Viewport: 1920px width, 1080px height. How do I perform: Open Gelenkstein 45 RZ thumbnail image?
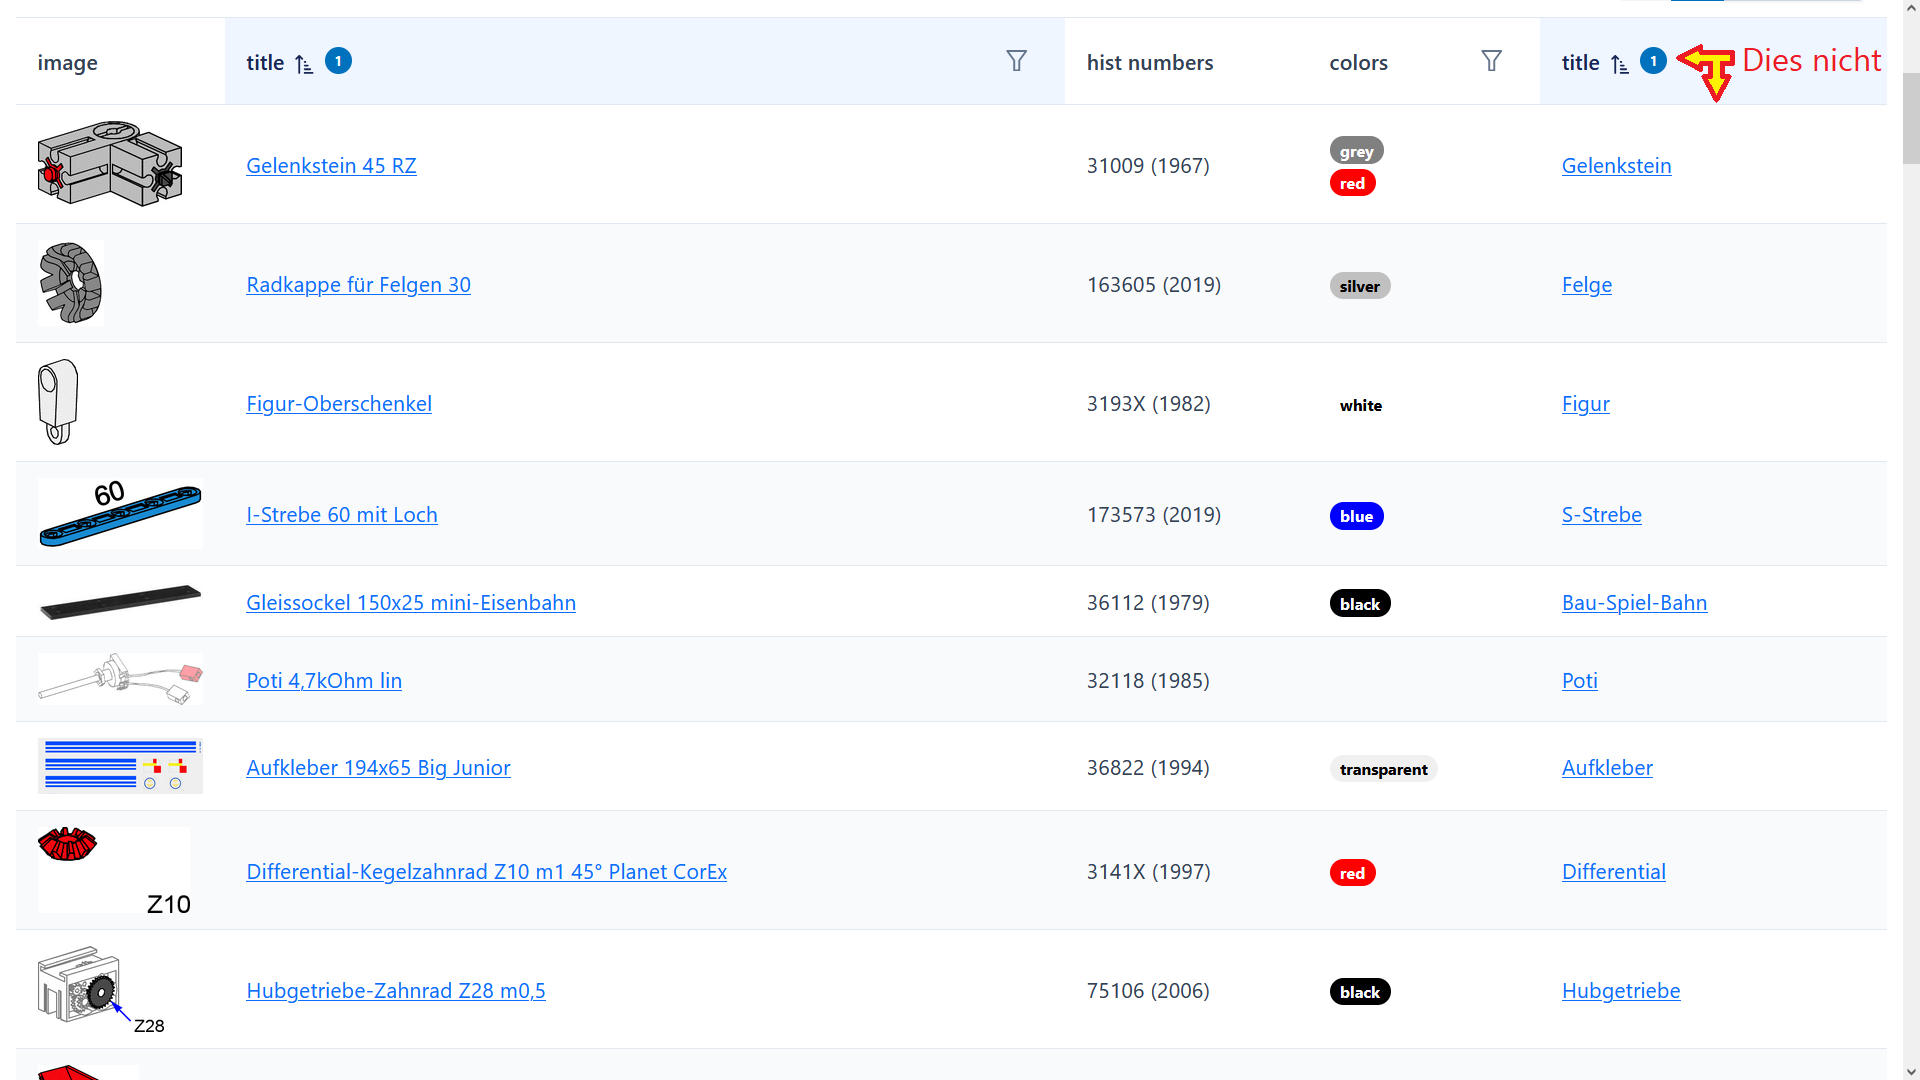[110, 164]
